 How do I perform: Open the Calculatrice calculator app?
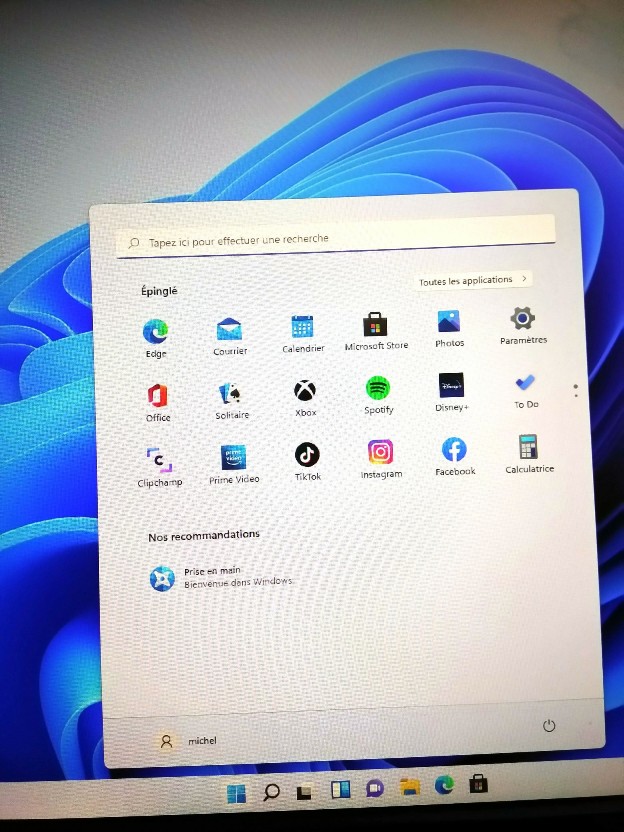[x=529, y=454]
